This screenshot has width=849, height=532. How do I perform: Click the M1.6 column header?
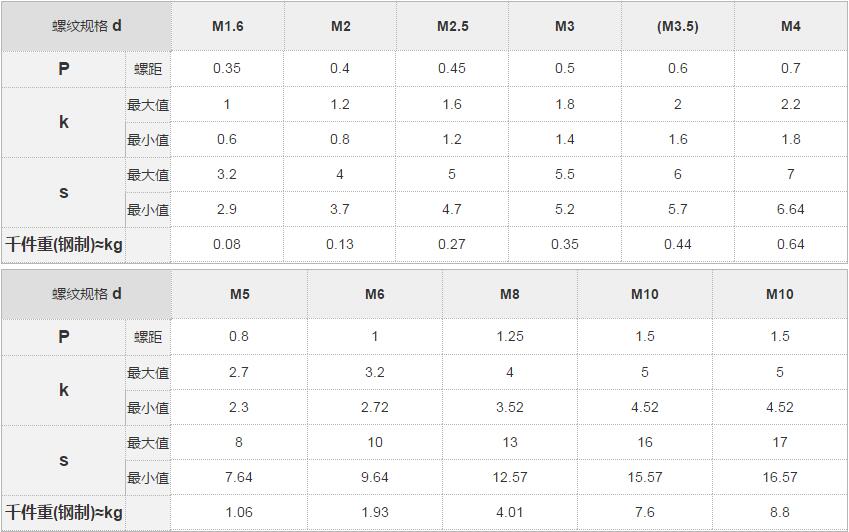coord(227,27)
